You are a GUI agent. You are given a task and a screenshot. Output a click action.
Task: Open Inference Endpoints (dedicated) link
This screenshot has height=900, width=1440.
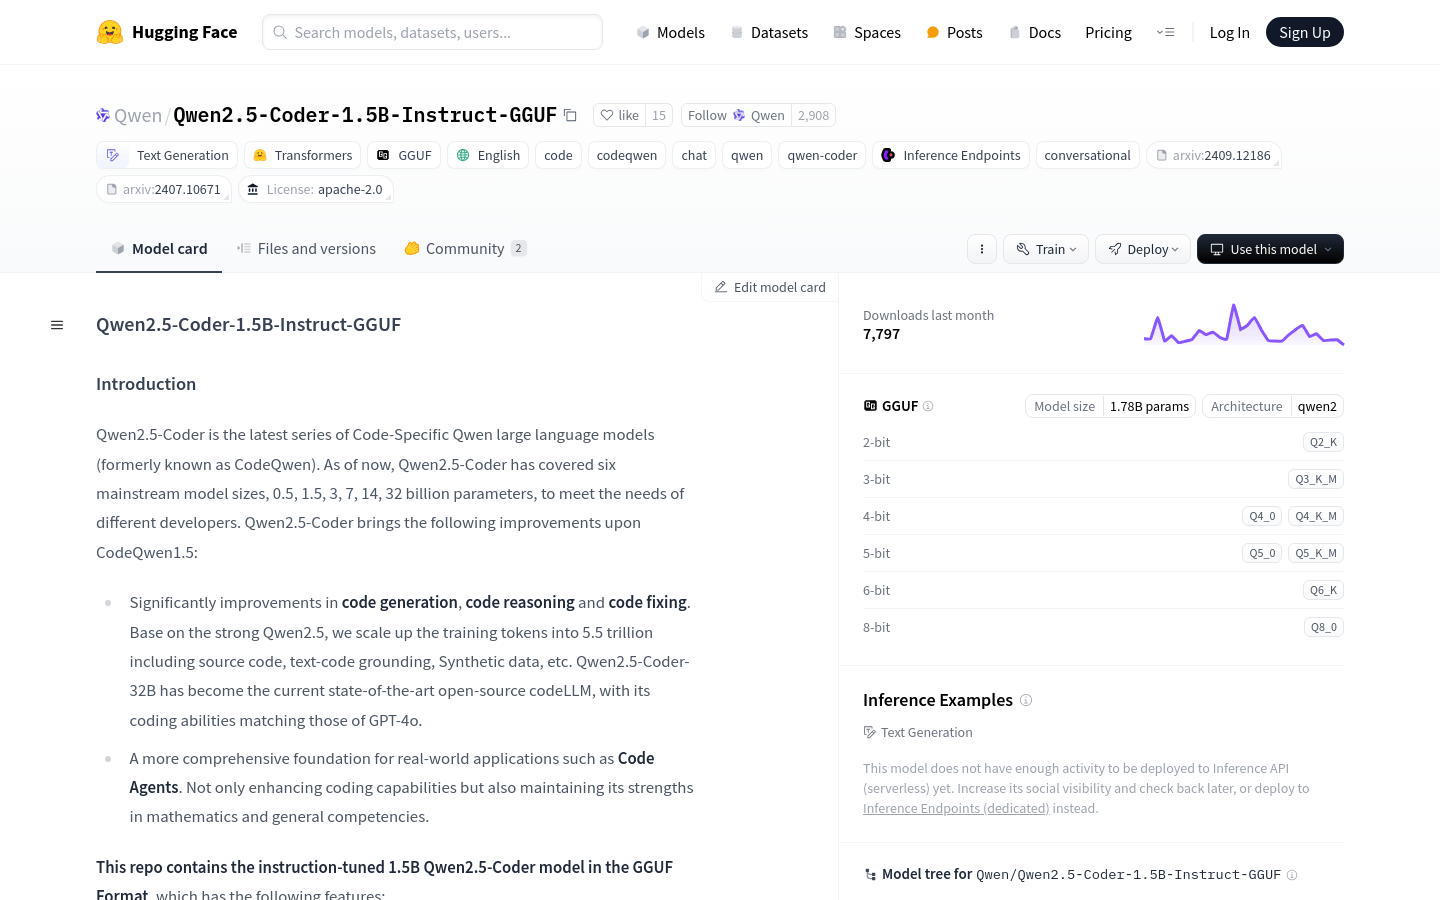point(956,808)
